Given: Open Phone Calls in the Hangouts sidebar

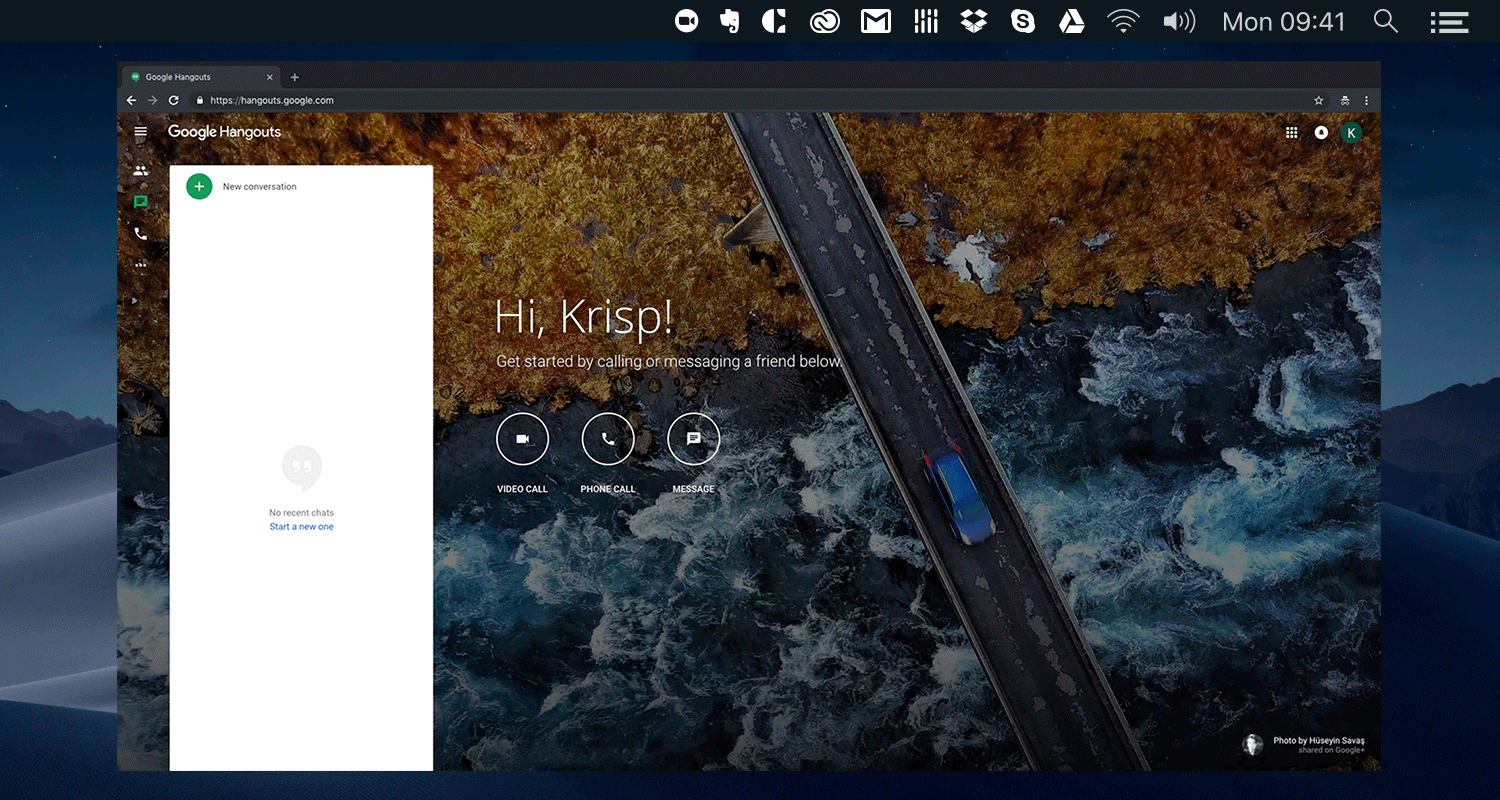Looking at the screenshot, I should pyautogui.click(x=141, y=233).
